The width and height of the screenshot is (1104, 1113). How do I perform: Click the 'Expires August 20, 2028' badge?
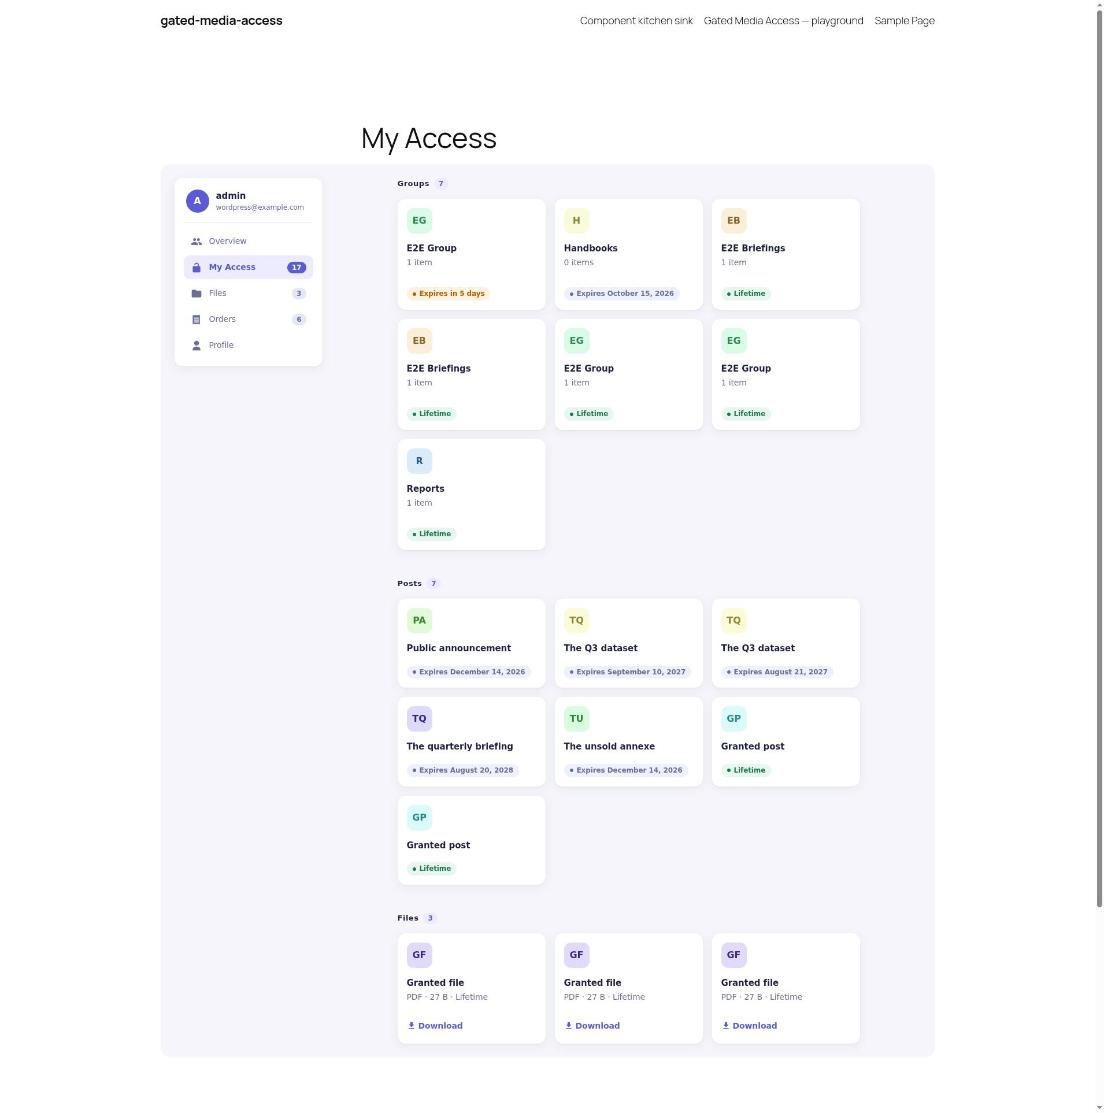click(462, 770)
